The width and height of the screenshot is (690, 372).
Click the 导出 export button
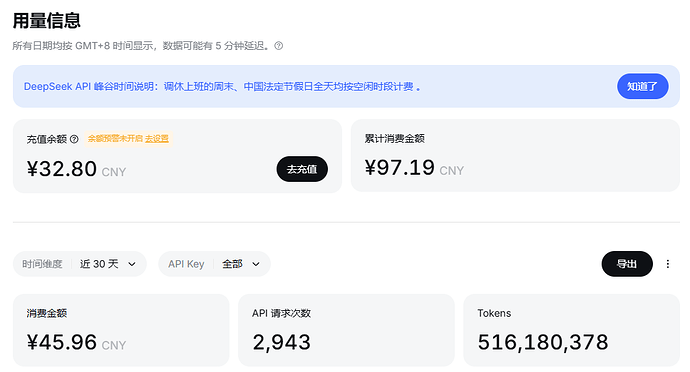[627, 264]
